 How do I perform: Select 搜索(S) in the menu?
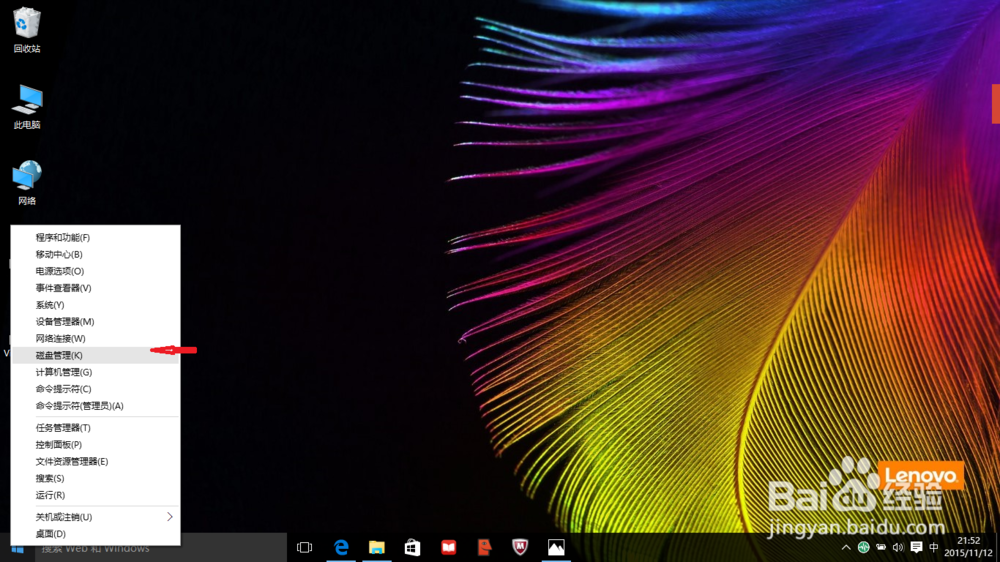[x=96, y=478]
